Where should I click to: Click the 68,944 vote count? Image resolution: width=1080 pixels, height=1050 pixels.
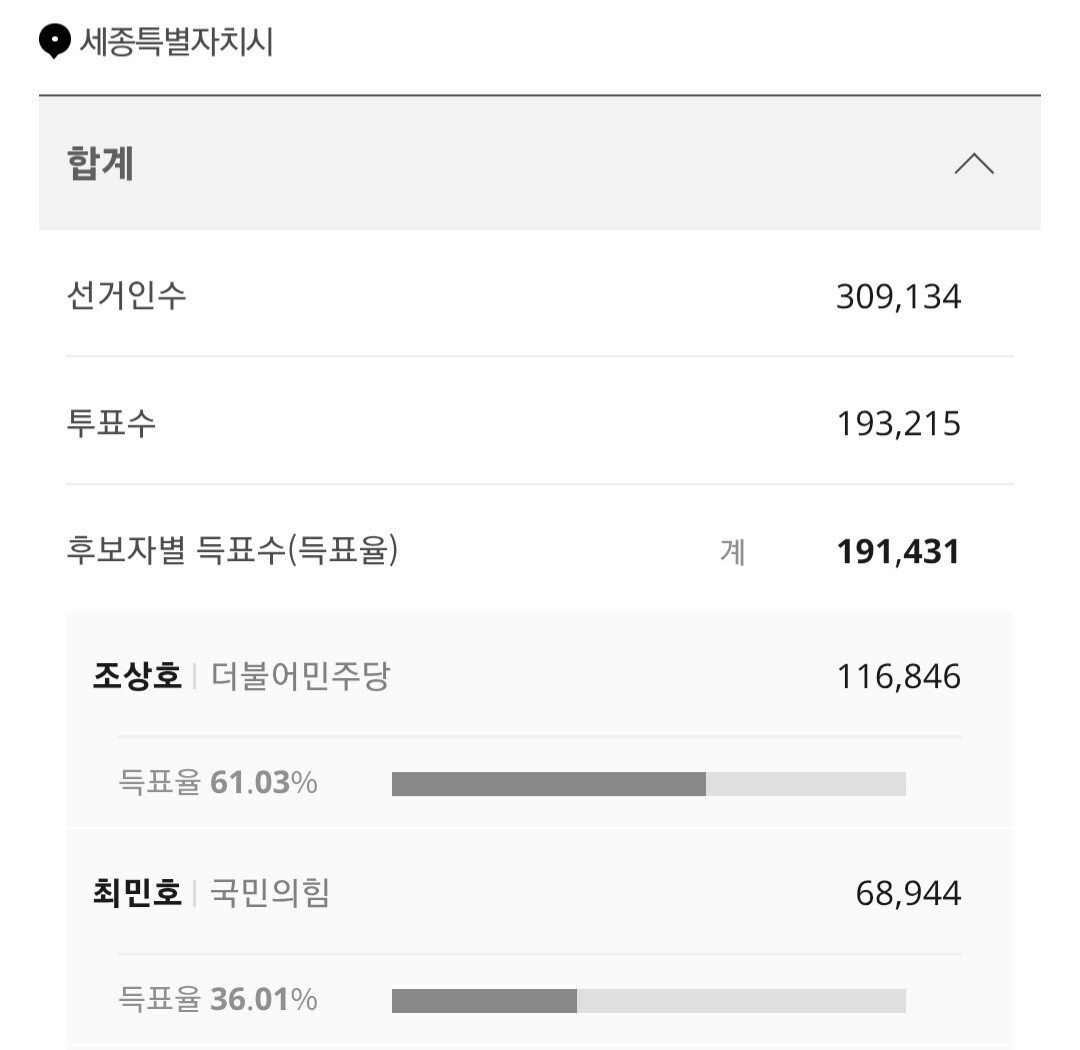click(908, 894)
